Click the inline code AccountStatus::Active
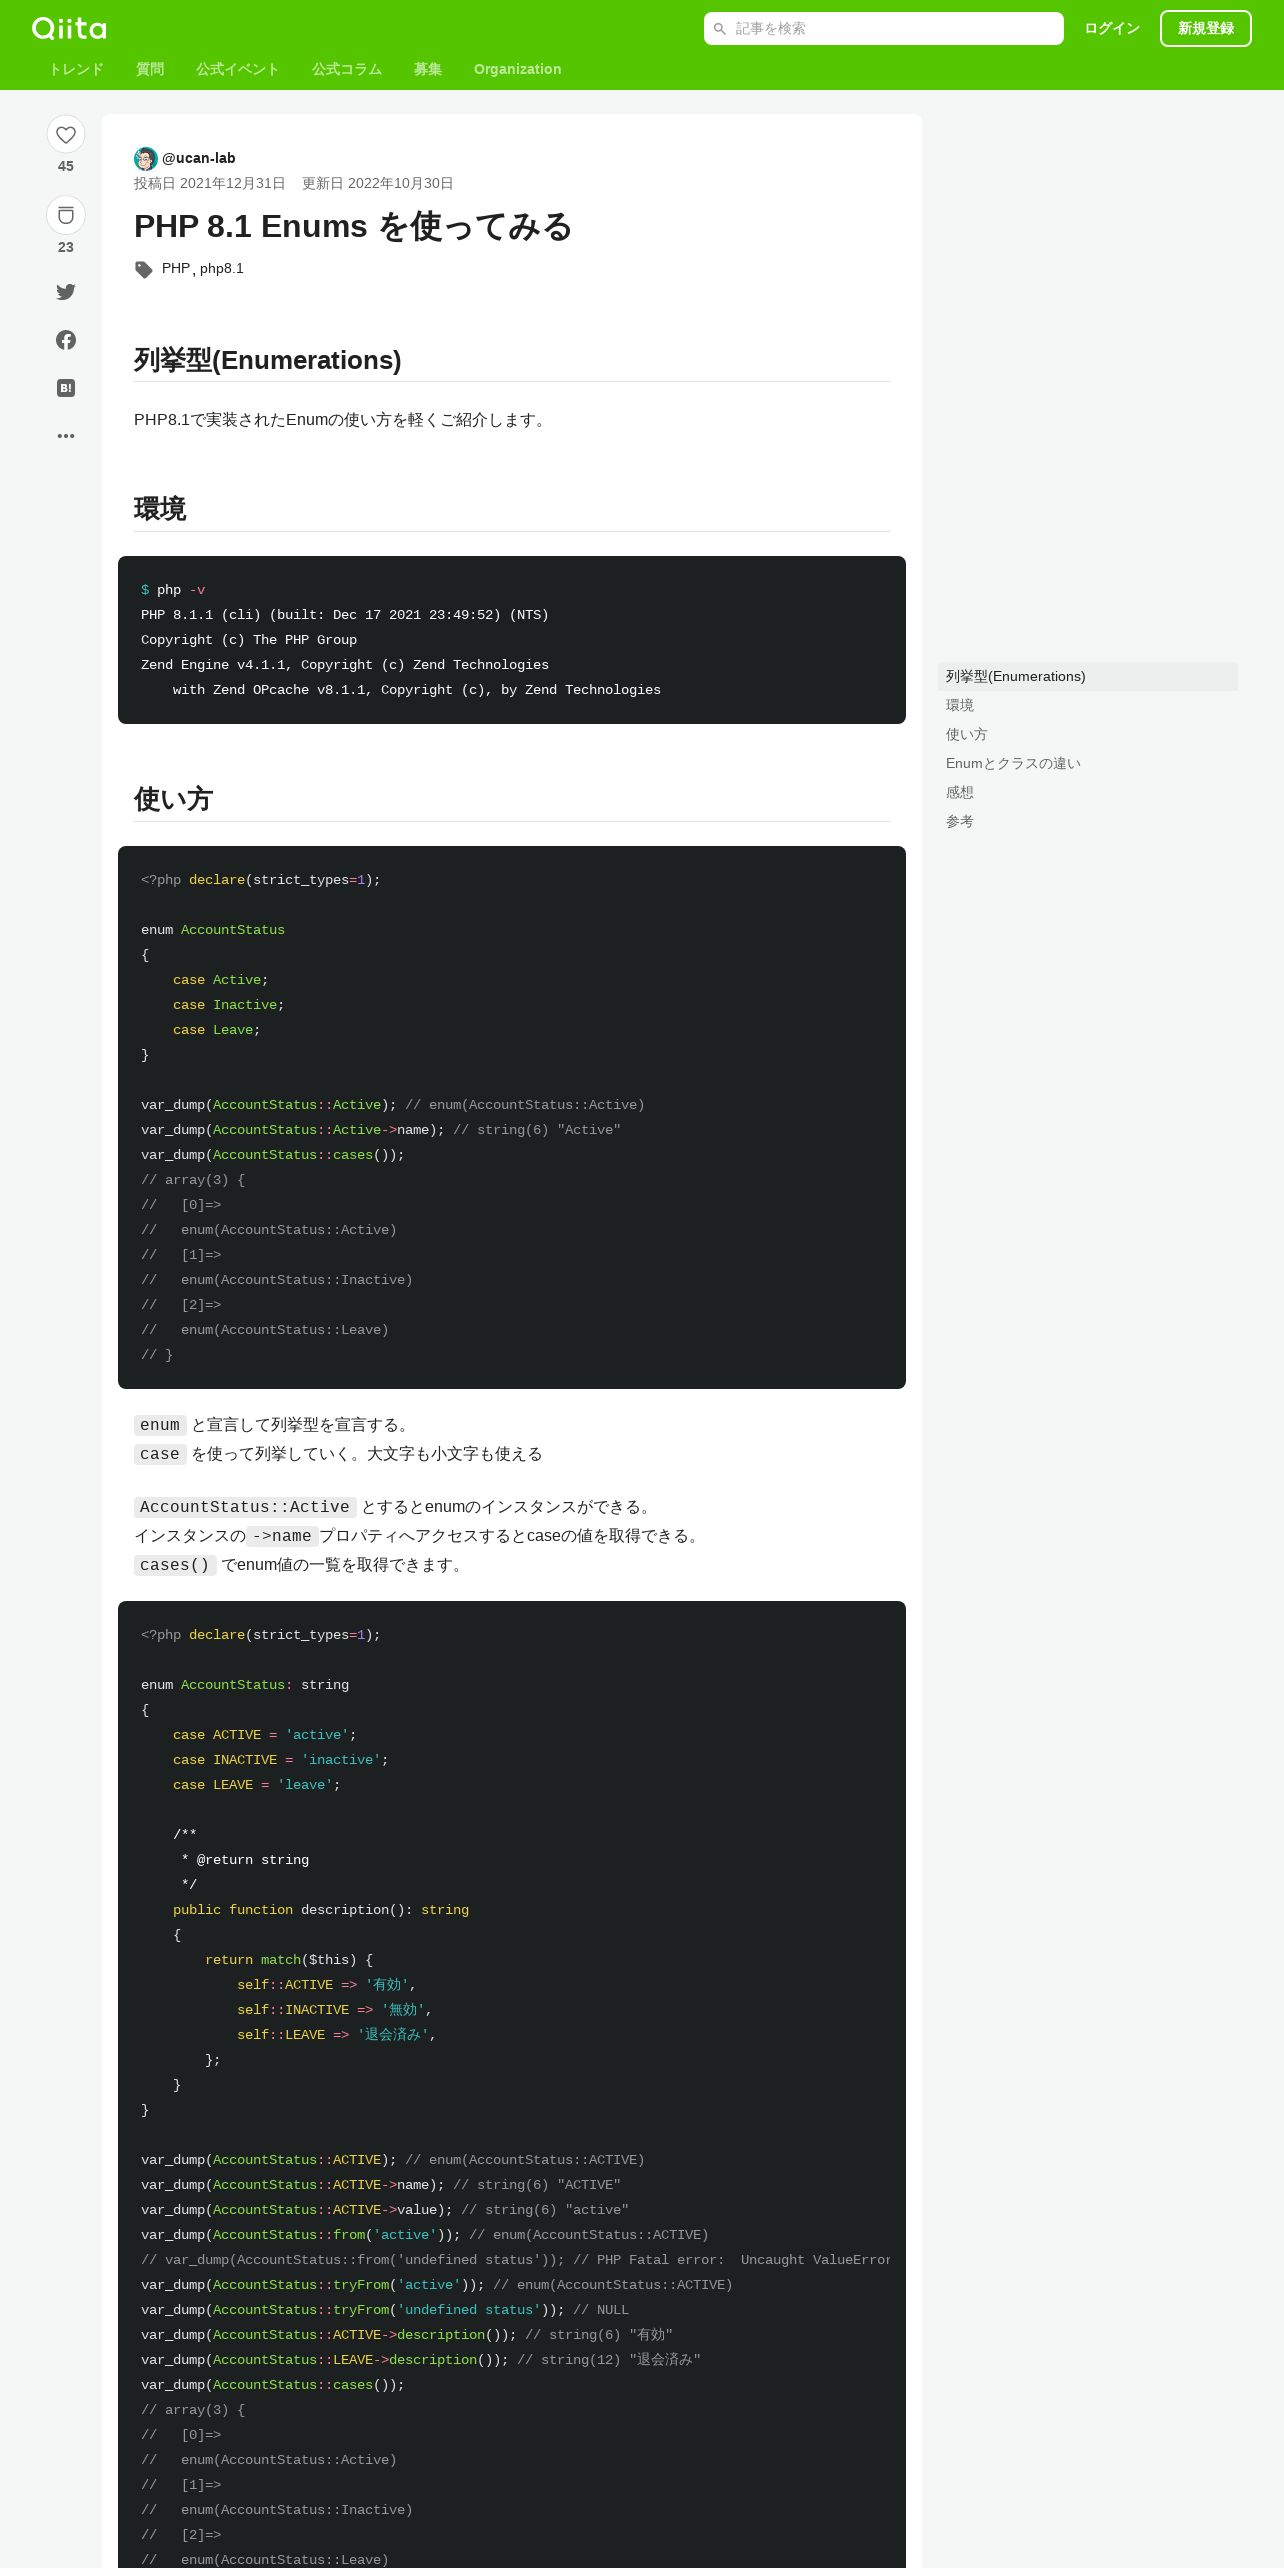The height and width of the screenshot is (2568, 1284). tap(245, 1507)
